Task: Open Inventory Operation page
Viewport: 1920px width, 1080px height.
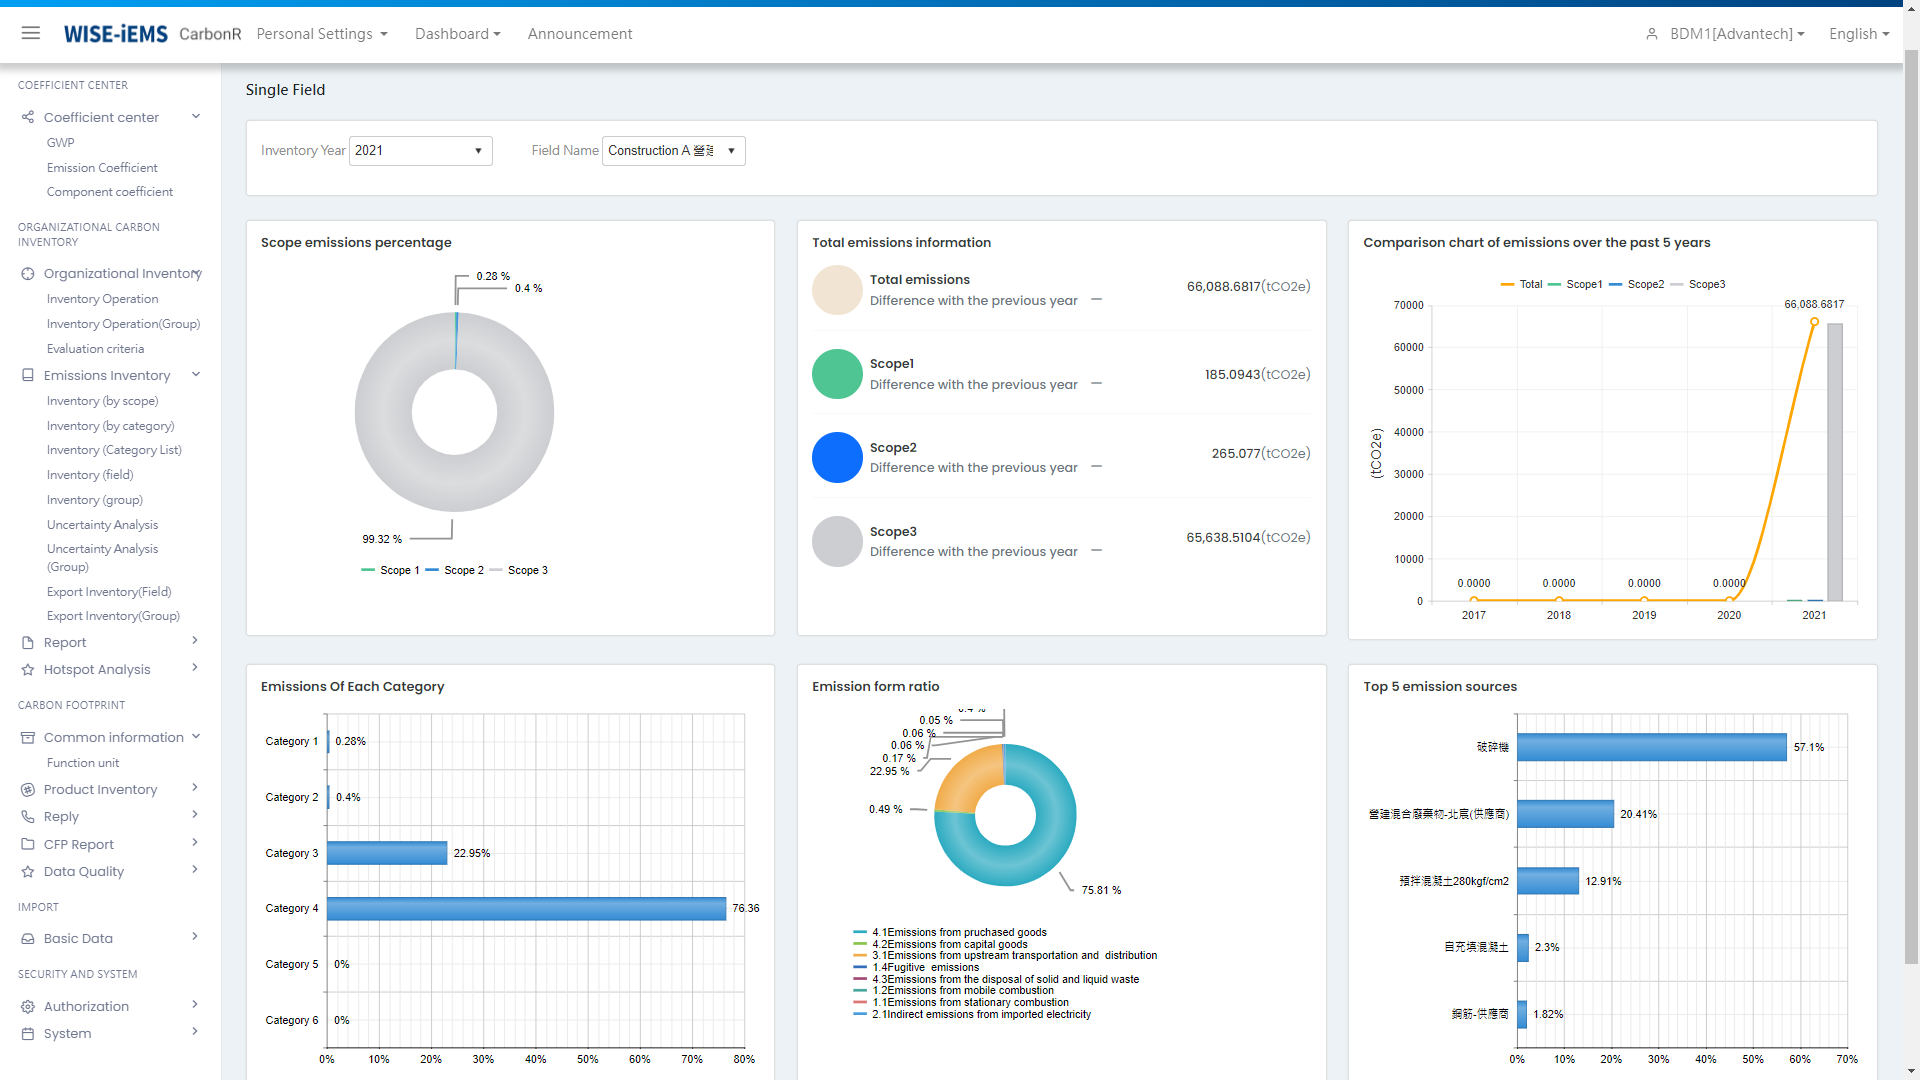Action: click(103, 299)
